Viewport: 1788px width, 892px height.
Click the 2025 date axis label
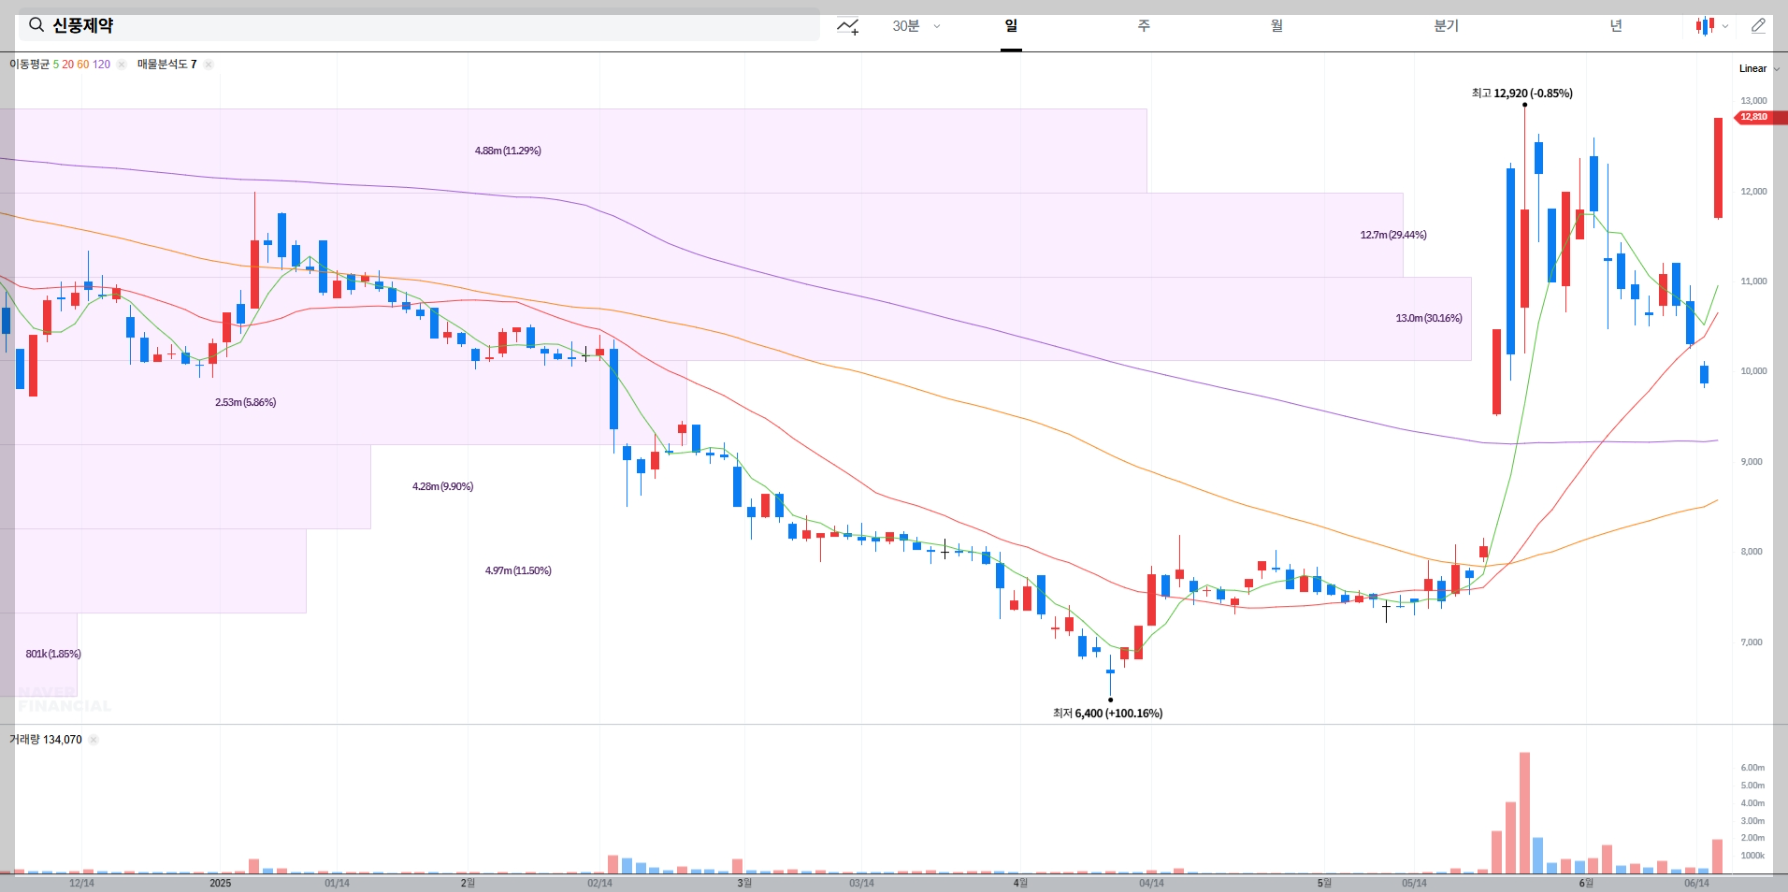pos(220,883)
